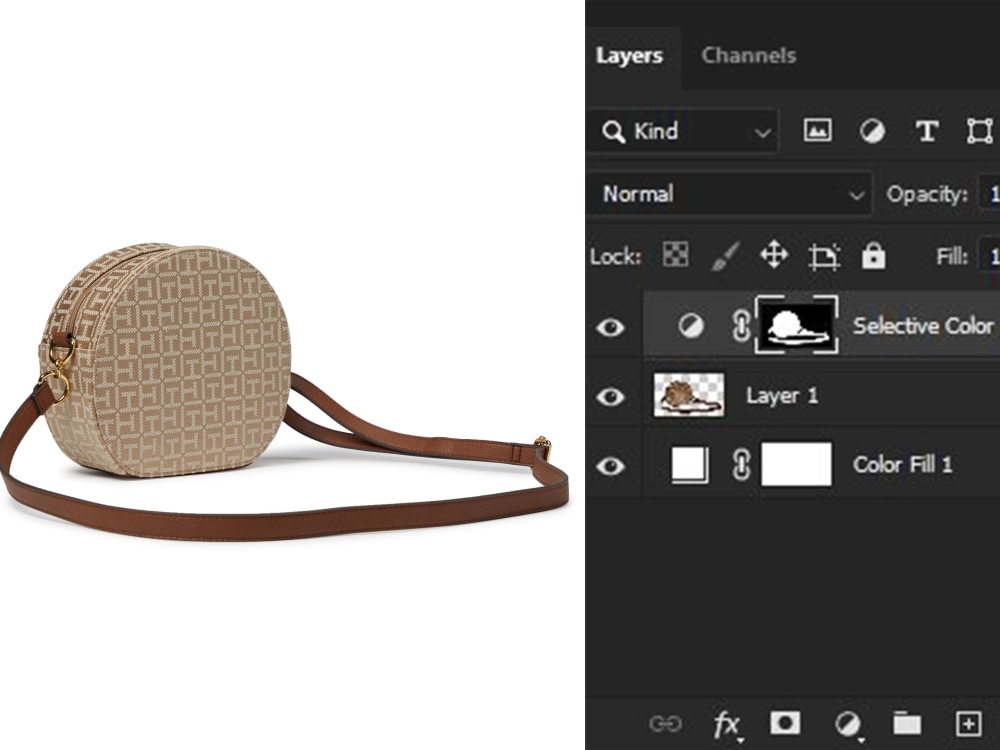The image size is (1000, 750).
Task: Create new fill or adjustment layer
Action: pos(847,724)
